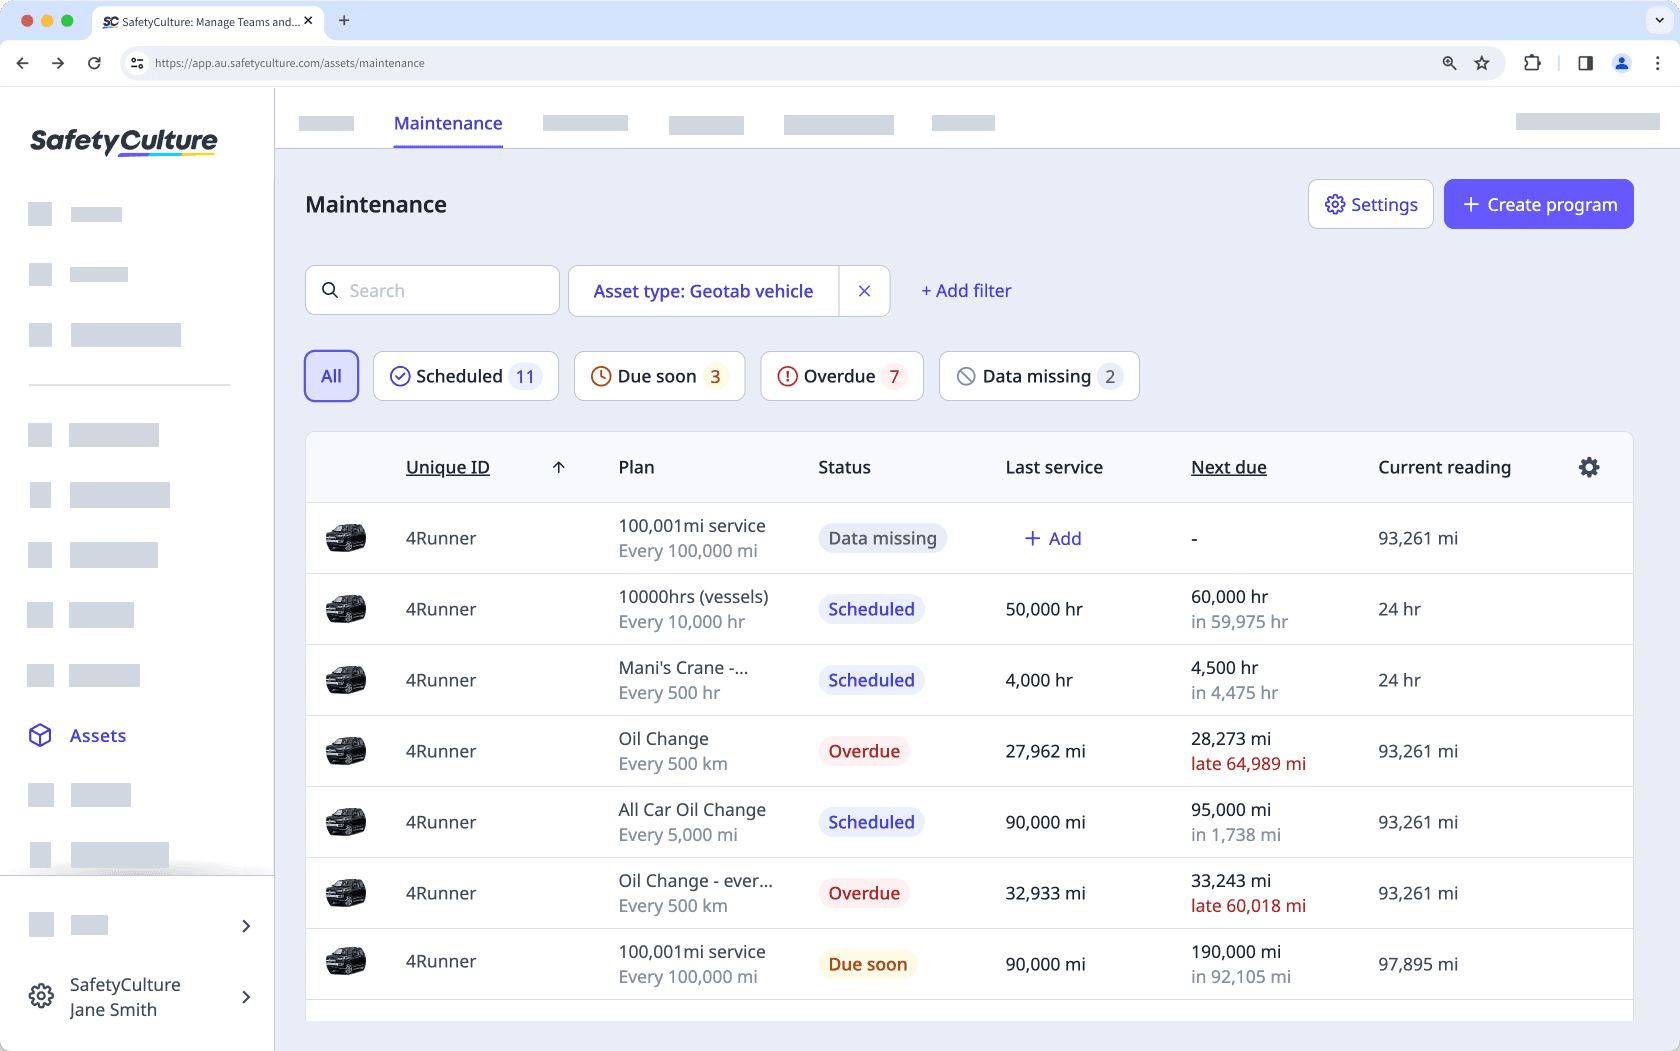Viewport: 1680px width, 1051px height.
Task: Click the search magnifier icon in the search bar
Action: 330,290
